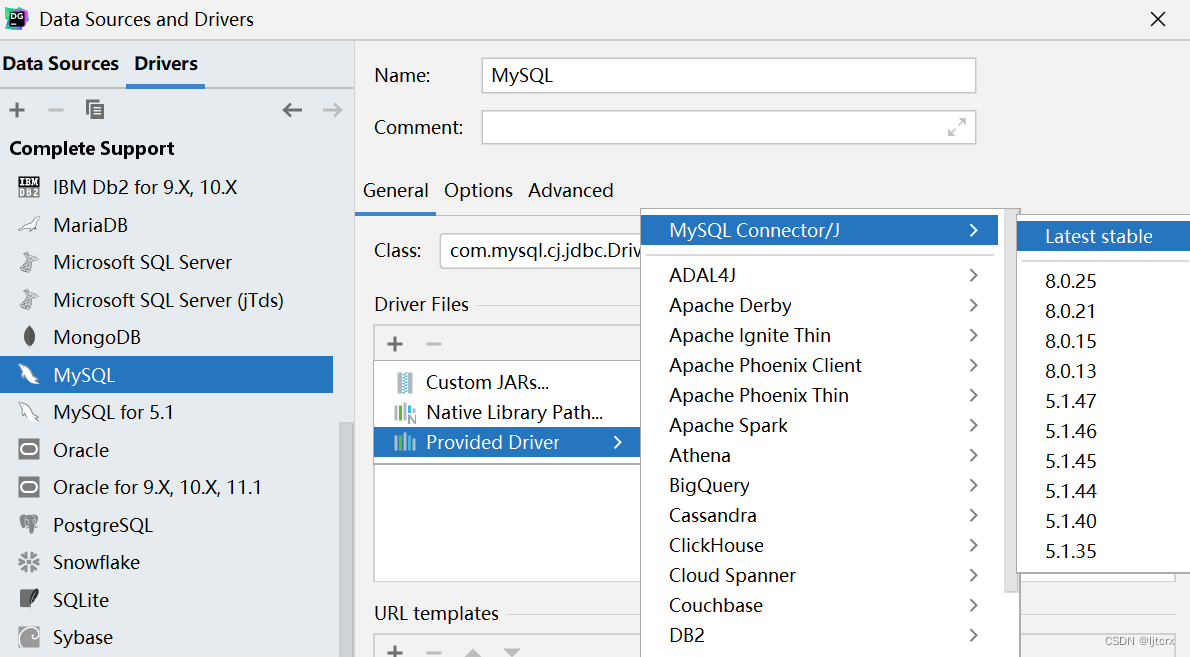This screenshot has width=1190, height=657.
Task: Open the Options tab
Action: click(478, 190)
